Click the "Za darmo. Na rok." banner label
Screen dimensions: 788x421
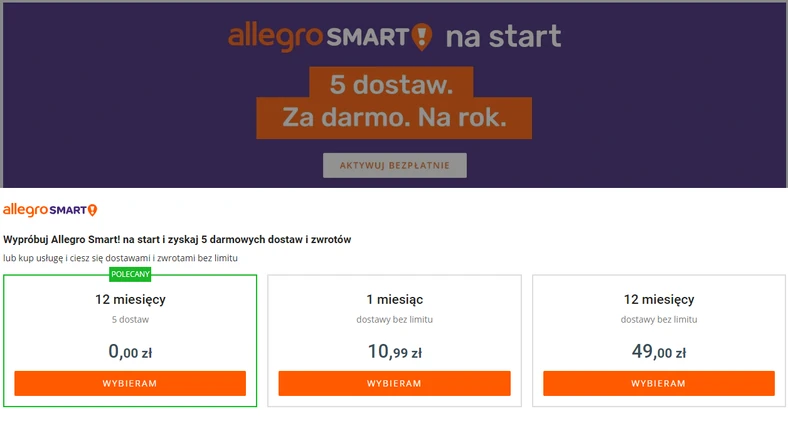click(394, 118)
